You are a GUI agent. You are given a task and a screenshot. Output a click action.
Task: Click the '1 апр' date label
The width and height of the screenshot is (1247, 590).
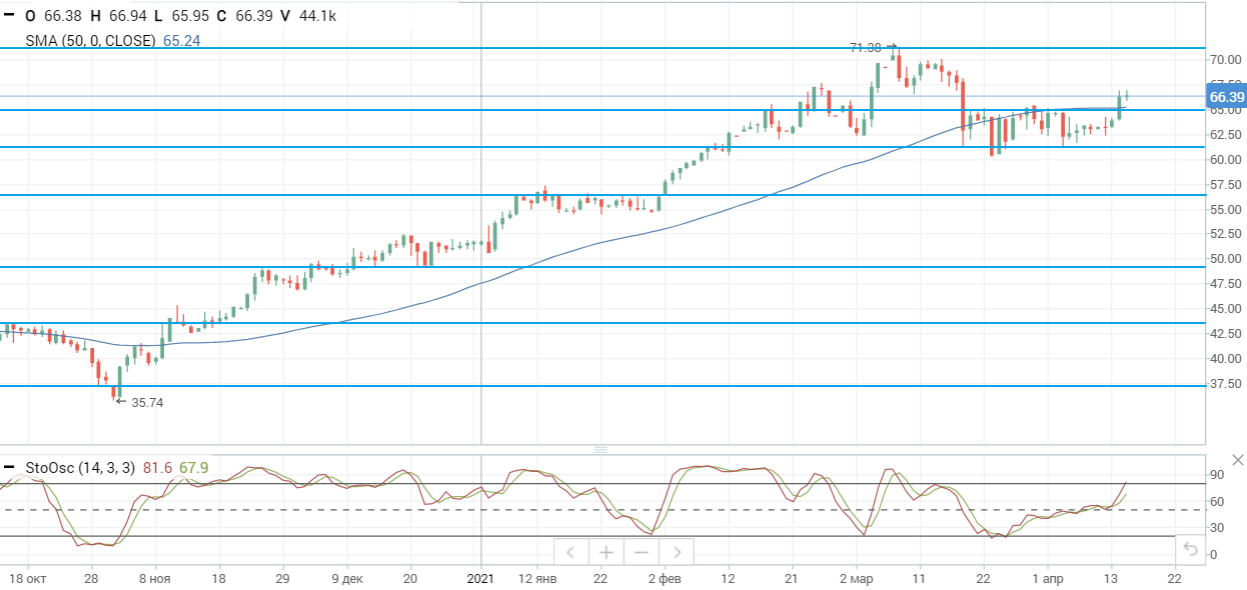[1047, 579]
